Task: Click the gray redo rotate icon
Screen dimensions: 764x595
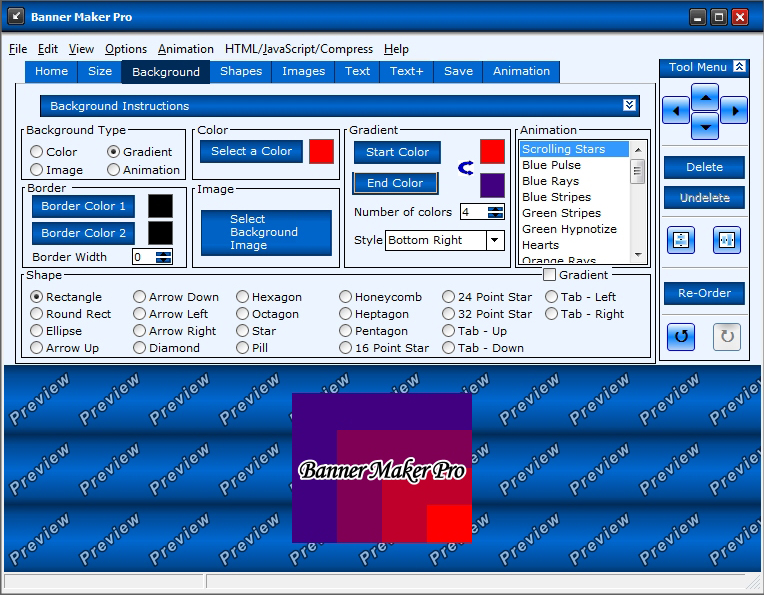Action: [726, 336]
